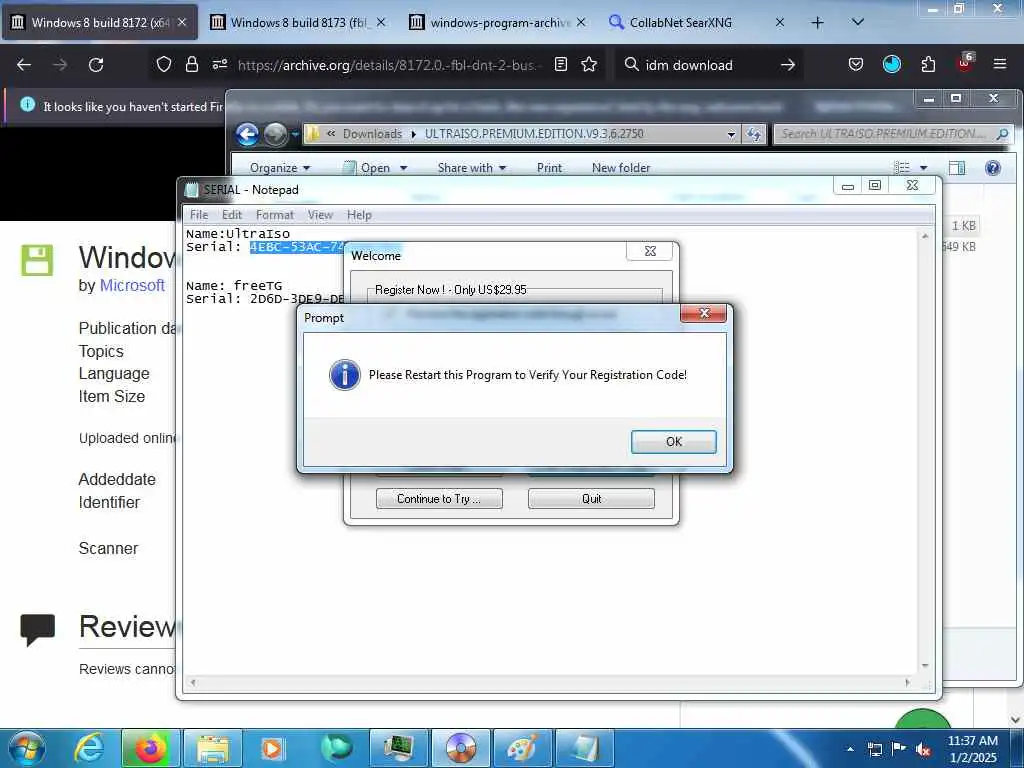Click Print in Explorer toolbar
The height and width of the screenshot is (768, 1024).
549,168
